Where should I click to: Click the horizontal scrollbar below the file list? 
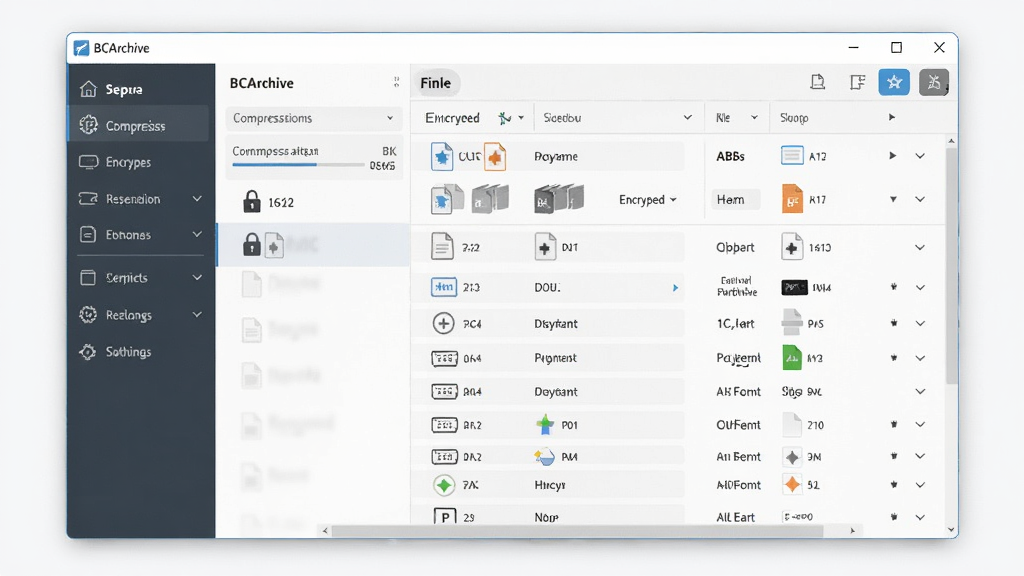(x=577, y=531)
